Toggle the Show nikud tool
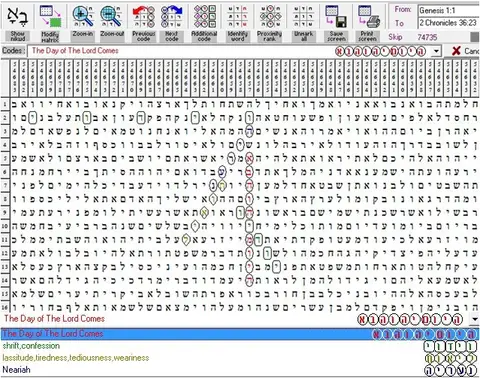The height and width of the screenshot is (378, 480). 18,23
